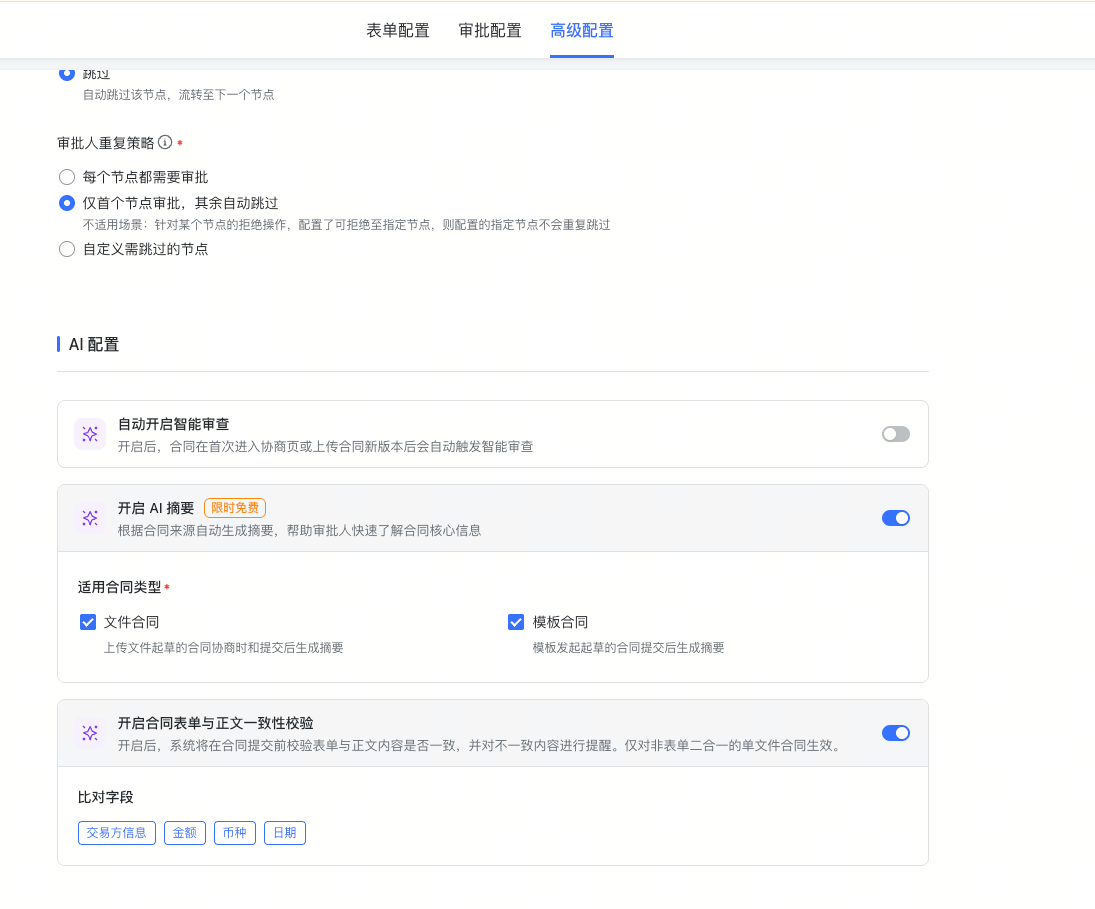Click the 金额 field tag
This screenshot has width=1095, height=909.
(x=185, y=833)
